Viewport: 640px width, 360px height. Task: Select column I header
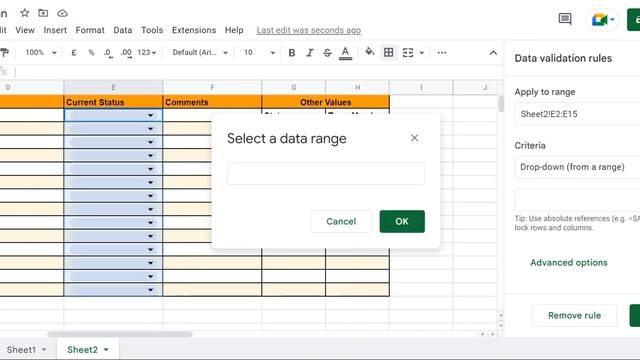click(x=421, y=87)
